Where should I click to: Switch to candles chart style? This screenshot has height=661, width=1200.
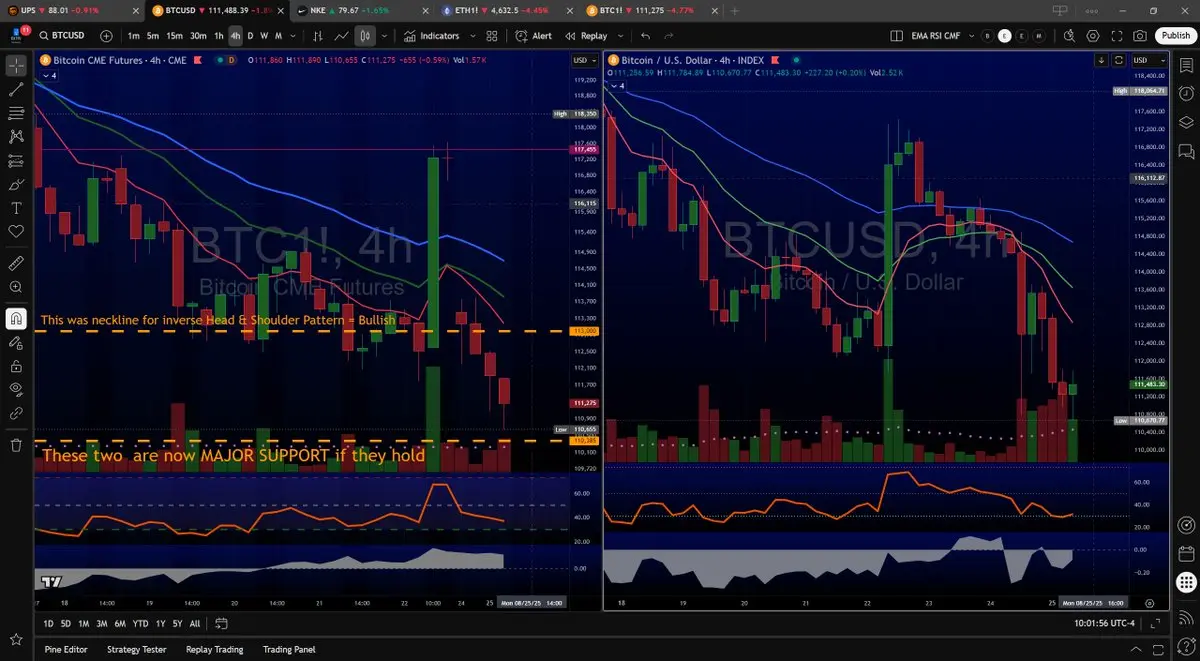(x=365, y=36)
